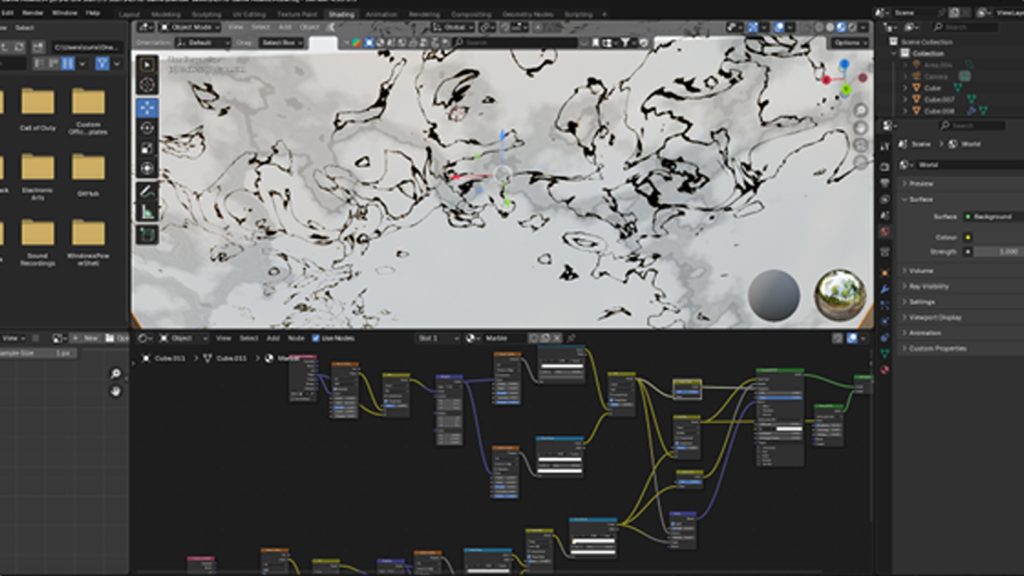
Task: Switch to the Shading workspace tab
Action: coord(341,15)
